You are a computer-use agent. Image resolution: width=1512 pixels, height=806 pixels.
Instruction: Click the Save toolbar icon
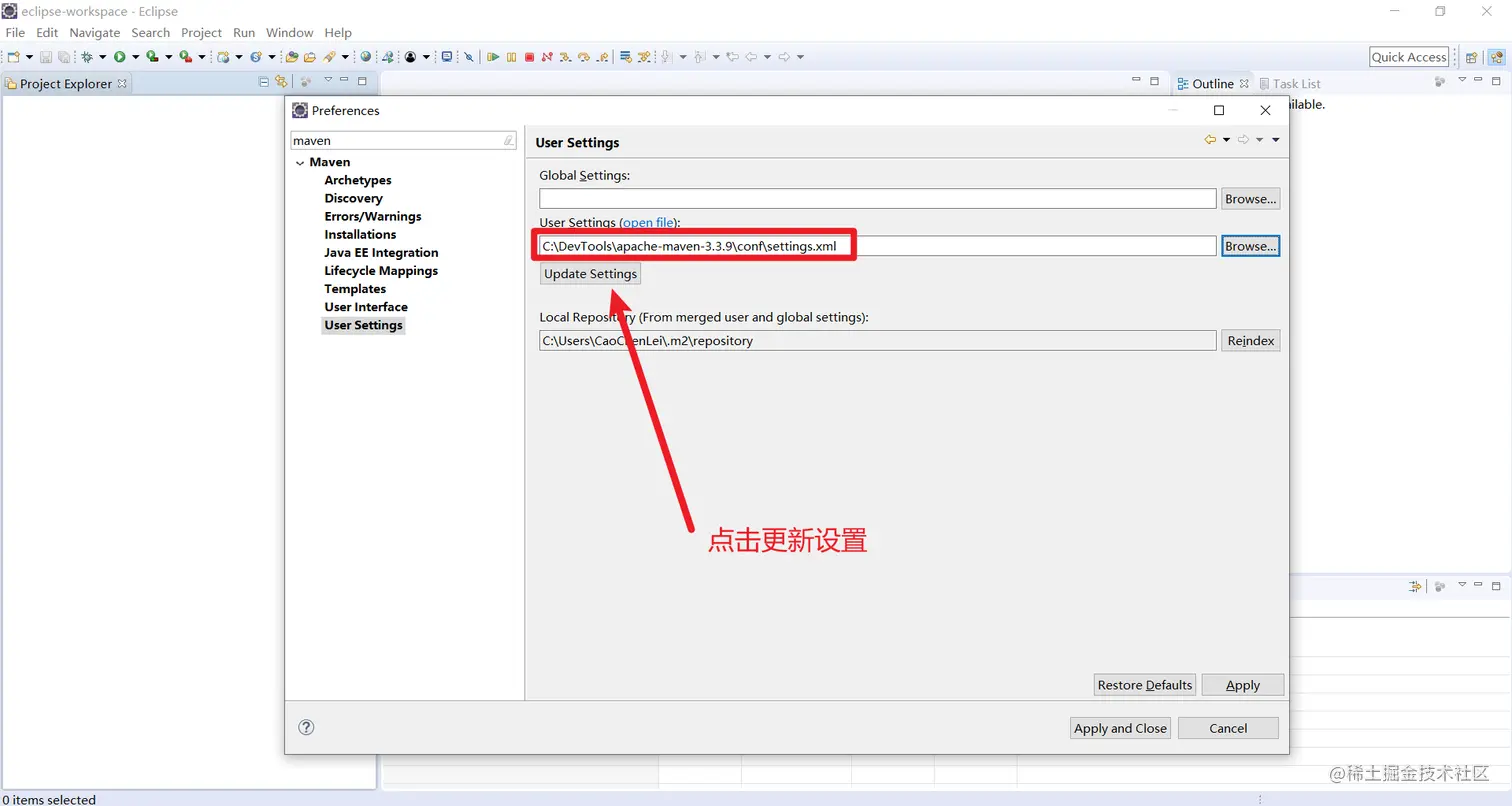click(46, 57)
